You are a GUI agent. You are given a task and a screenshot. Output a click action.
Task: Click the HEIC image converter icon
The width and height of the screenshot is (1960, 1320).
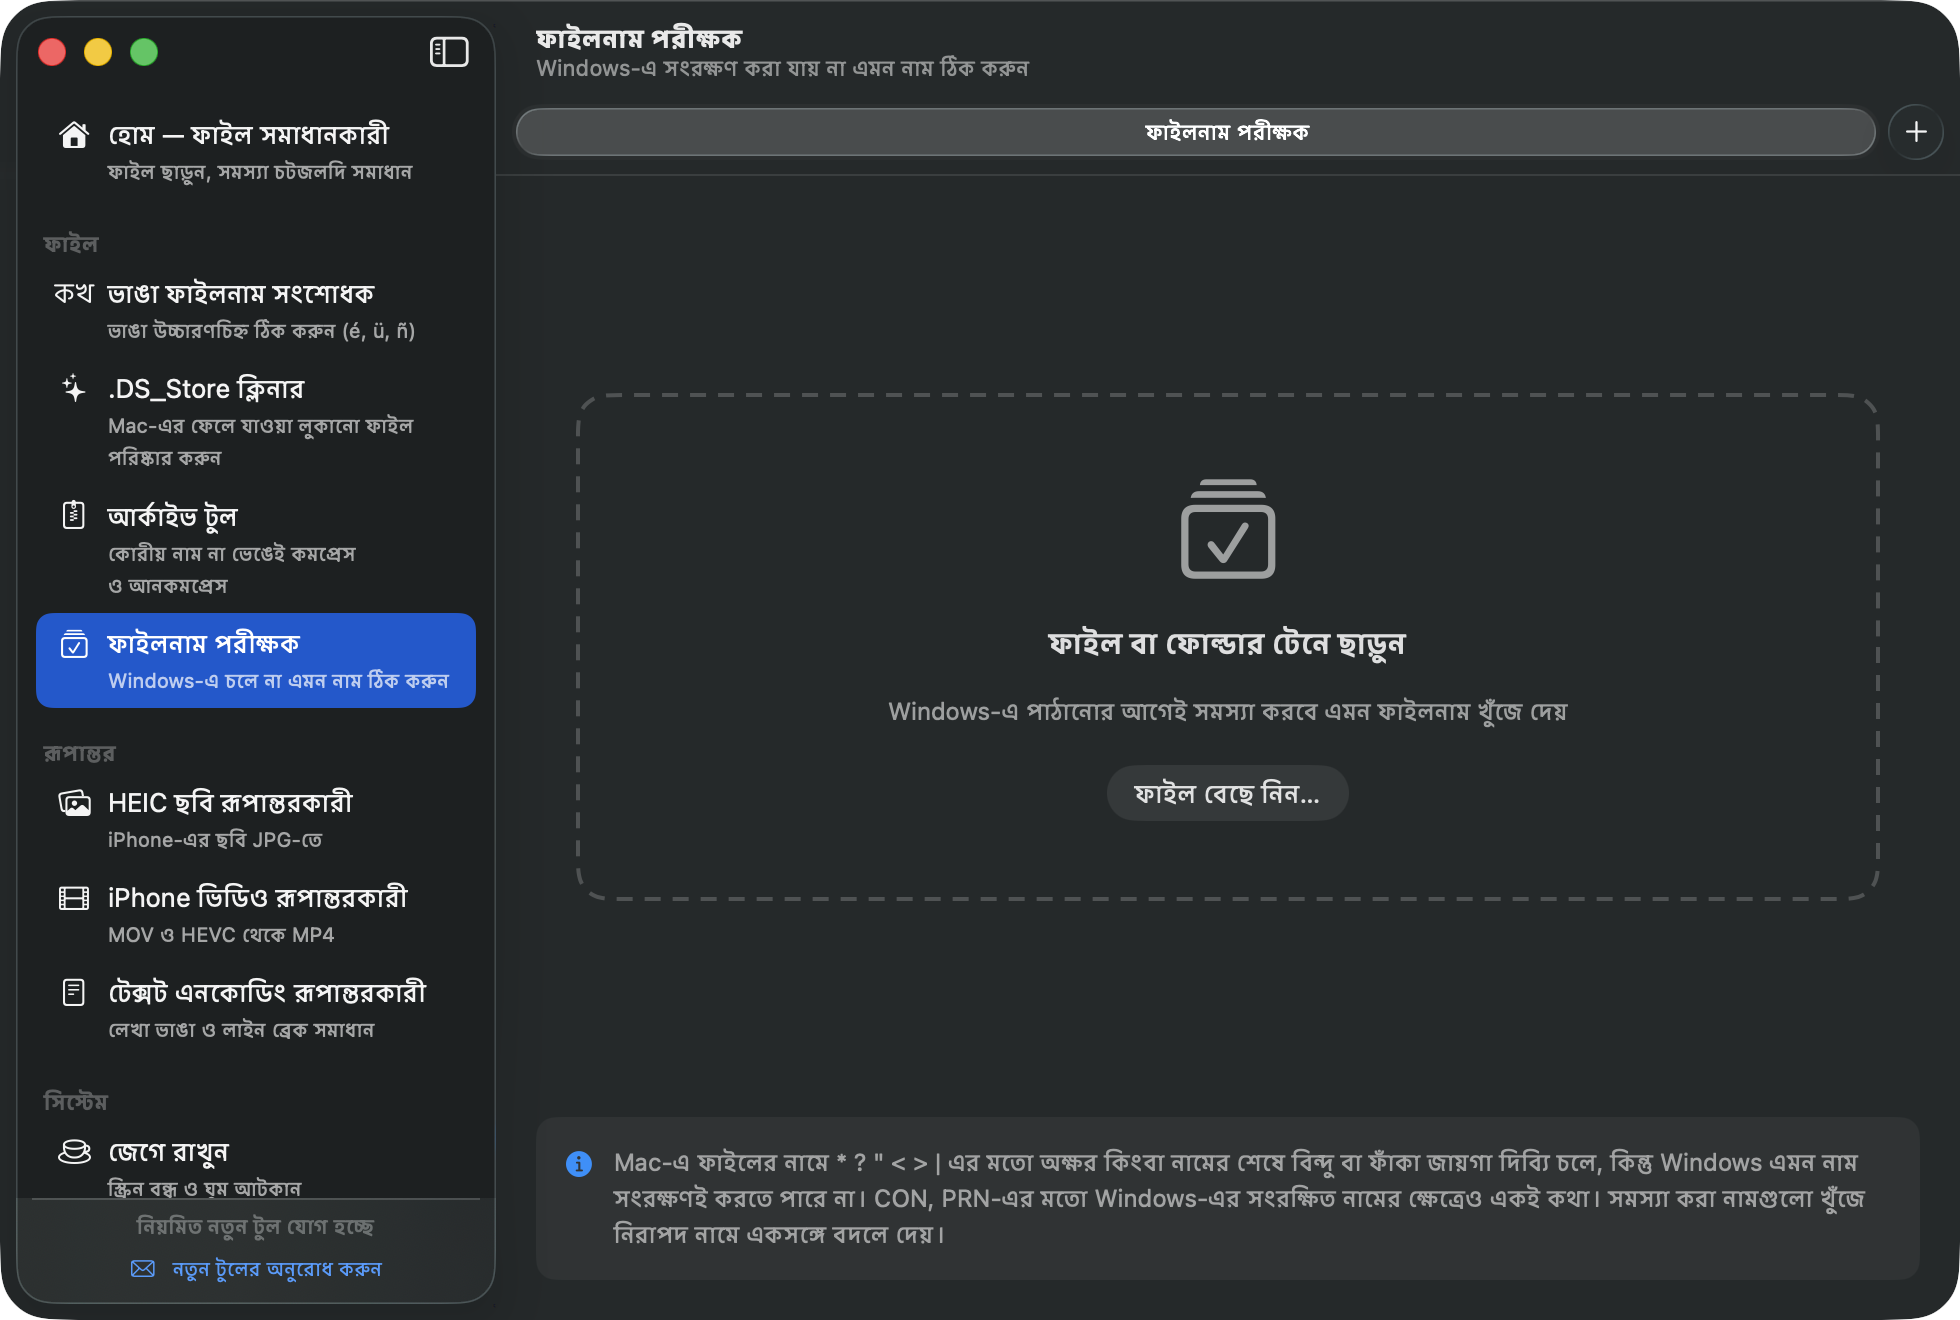74,803
